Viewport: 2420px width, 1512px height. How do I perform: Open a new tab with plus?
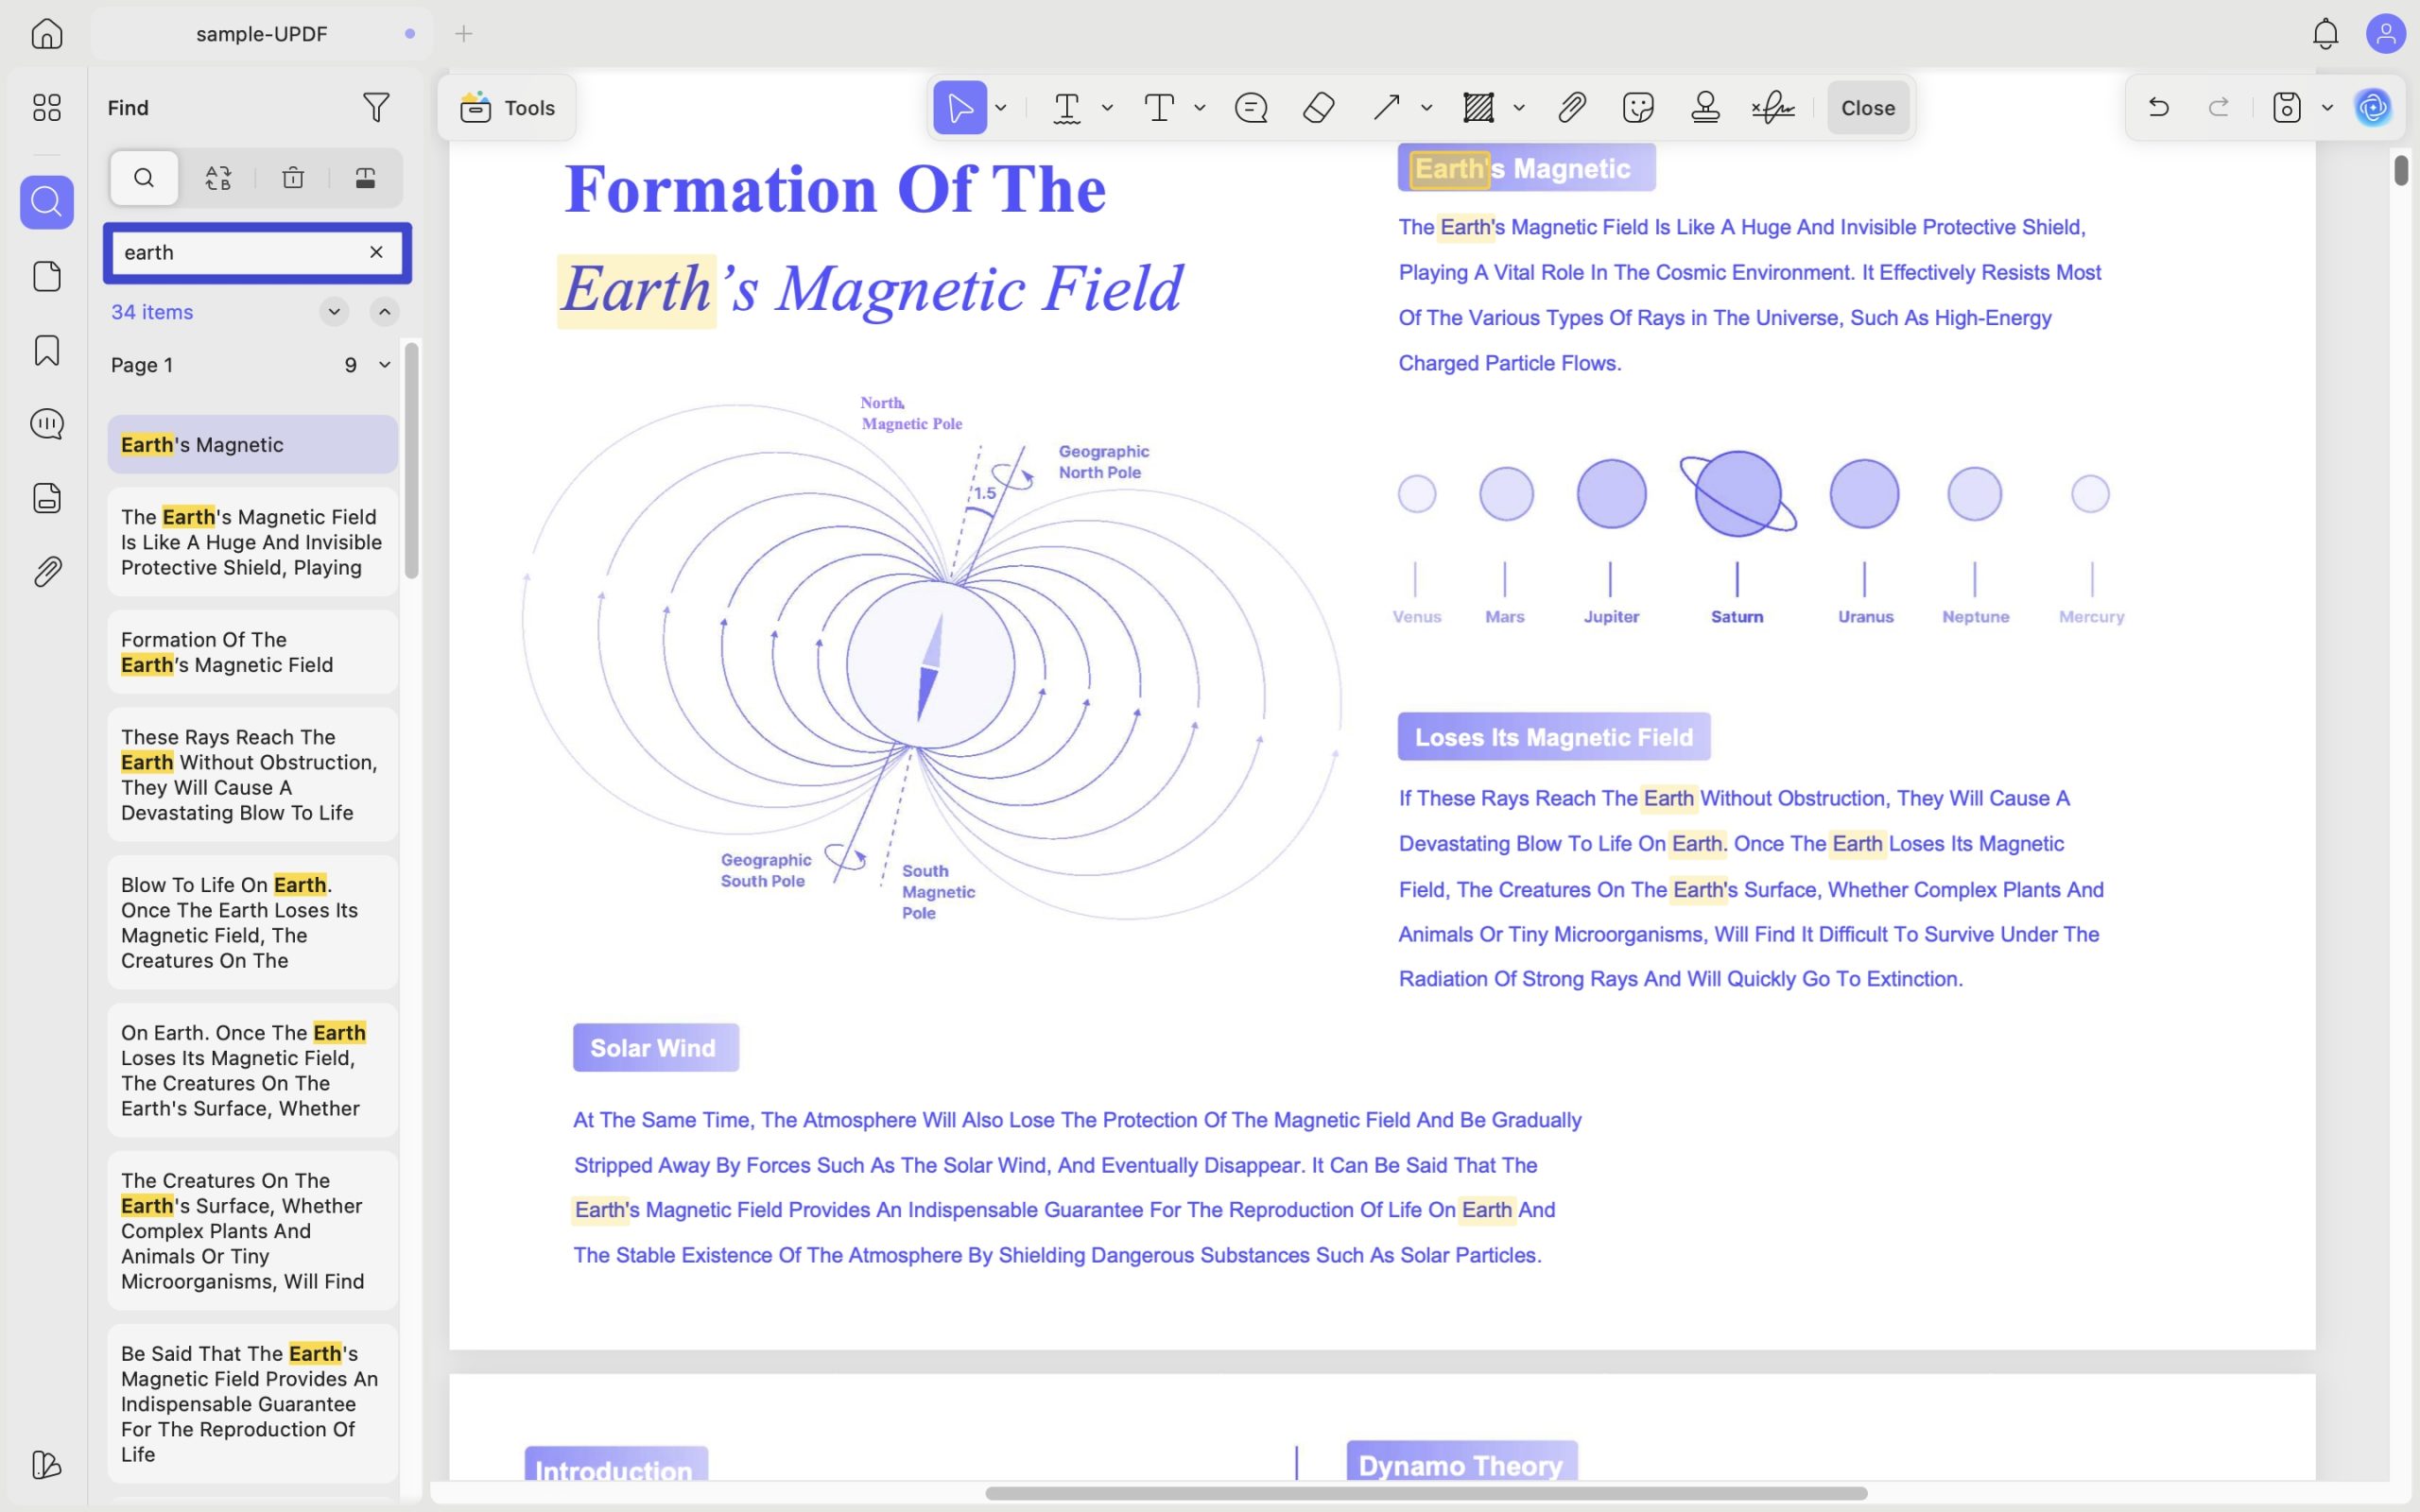464,34
